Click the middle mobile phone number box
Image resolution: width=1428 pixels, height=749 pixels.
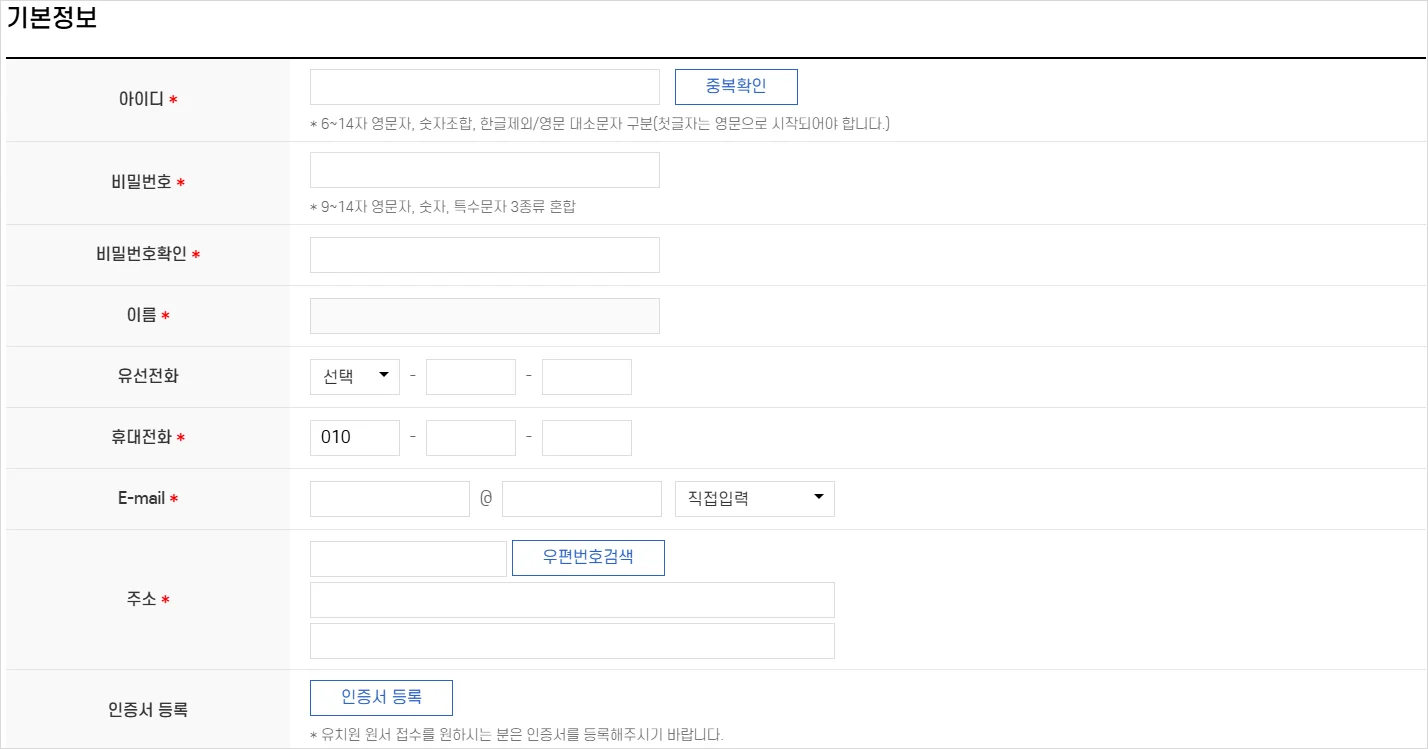click(x=470, y=437)
